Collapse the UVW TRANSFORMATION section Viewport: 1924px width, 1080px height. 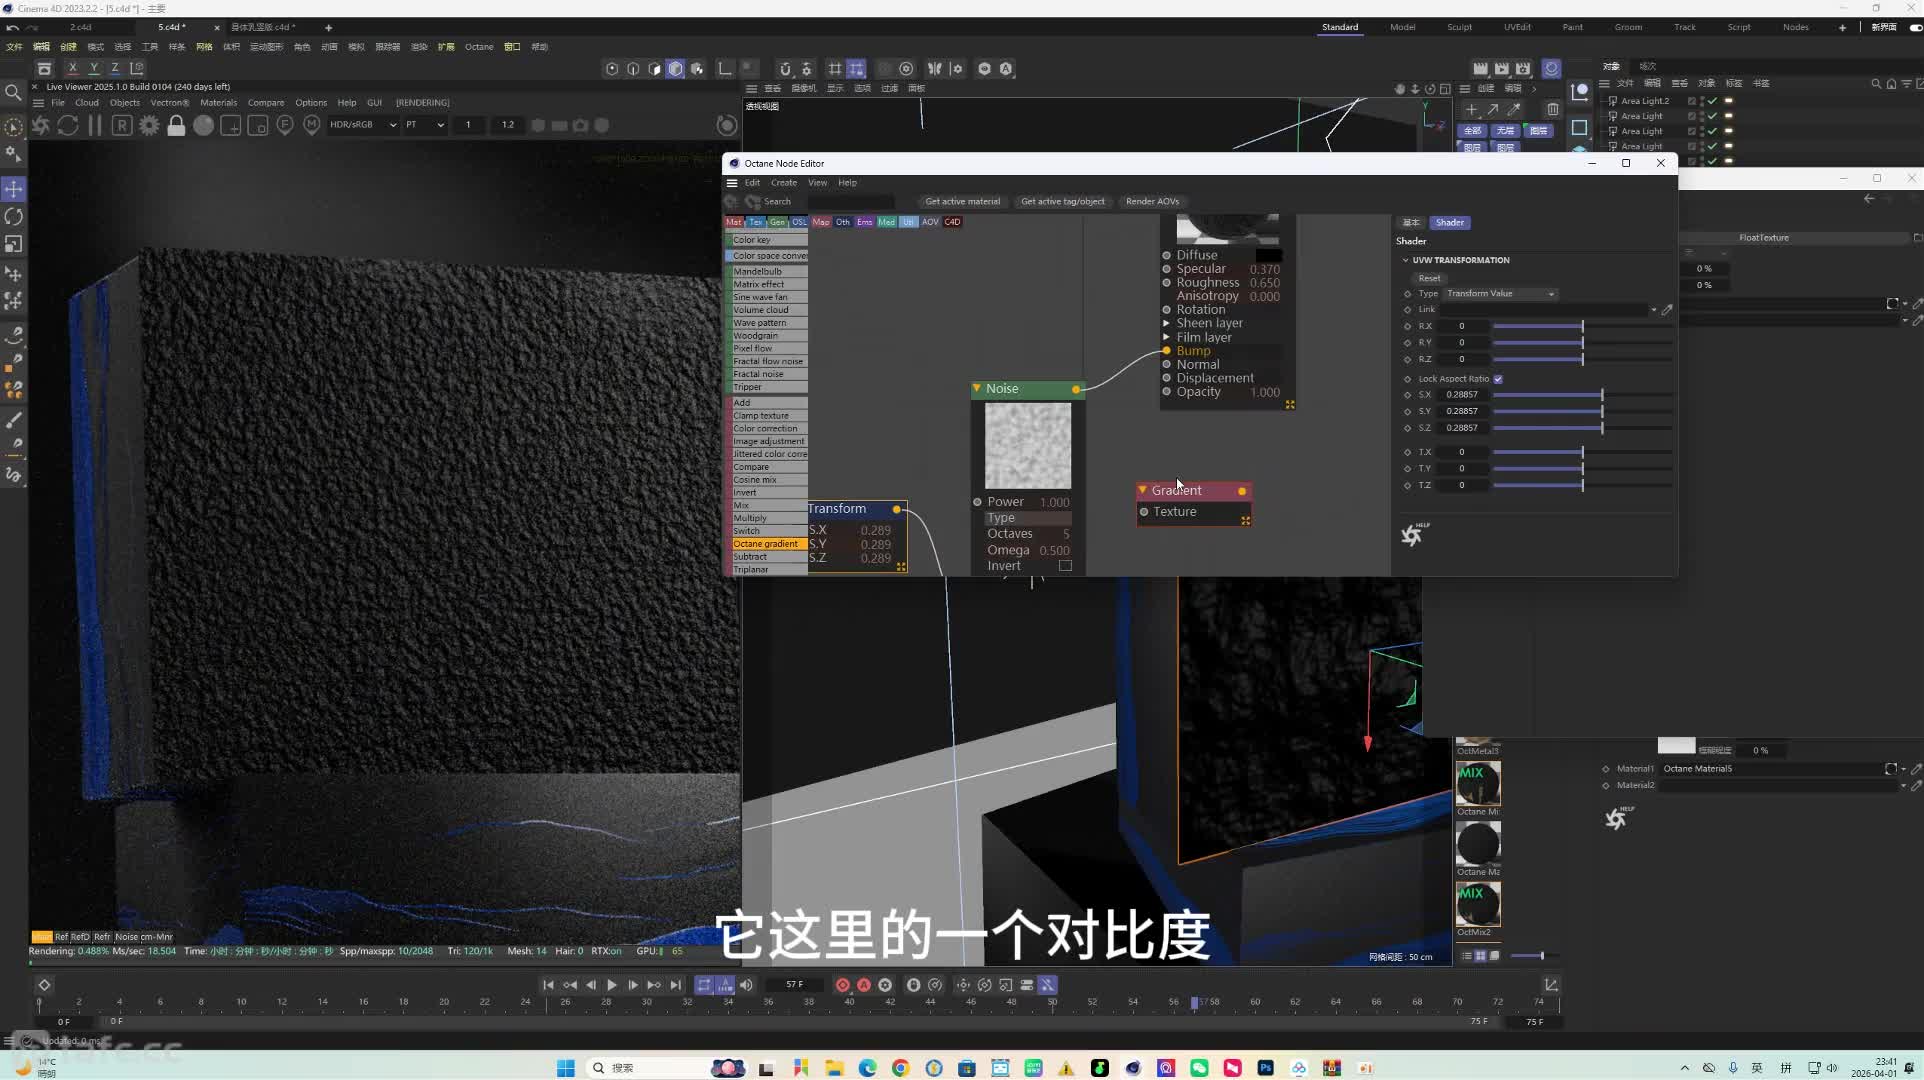1405,260
